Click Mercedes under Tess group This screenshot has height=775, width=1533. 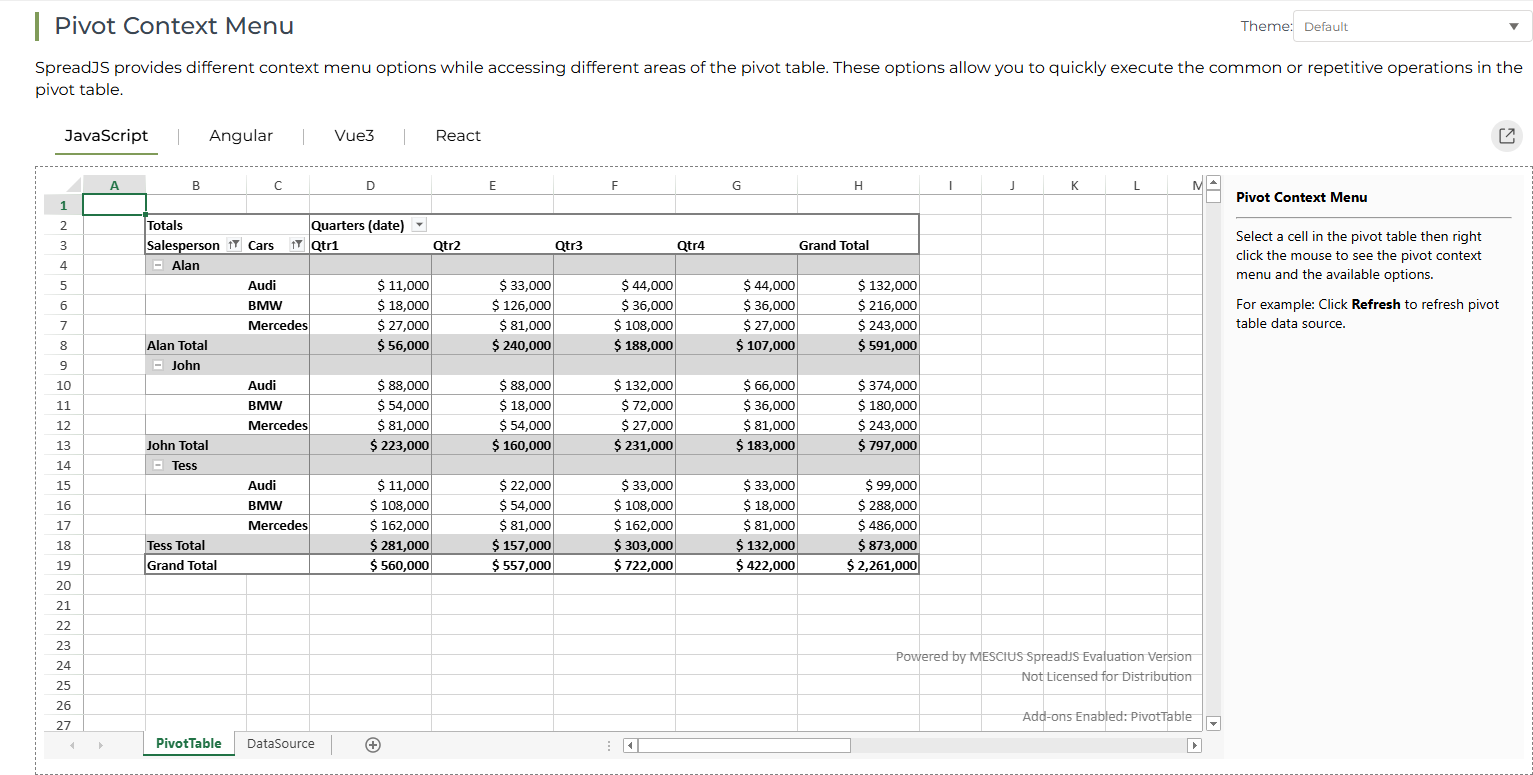coord(278,525)
